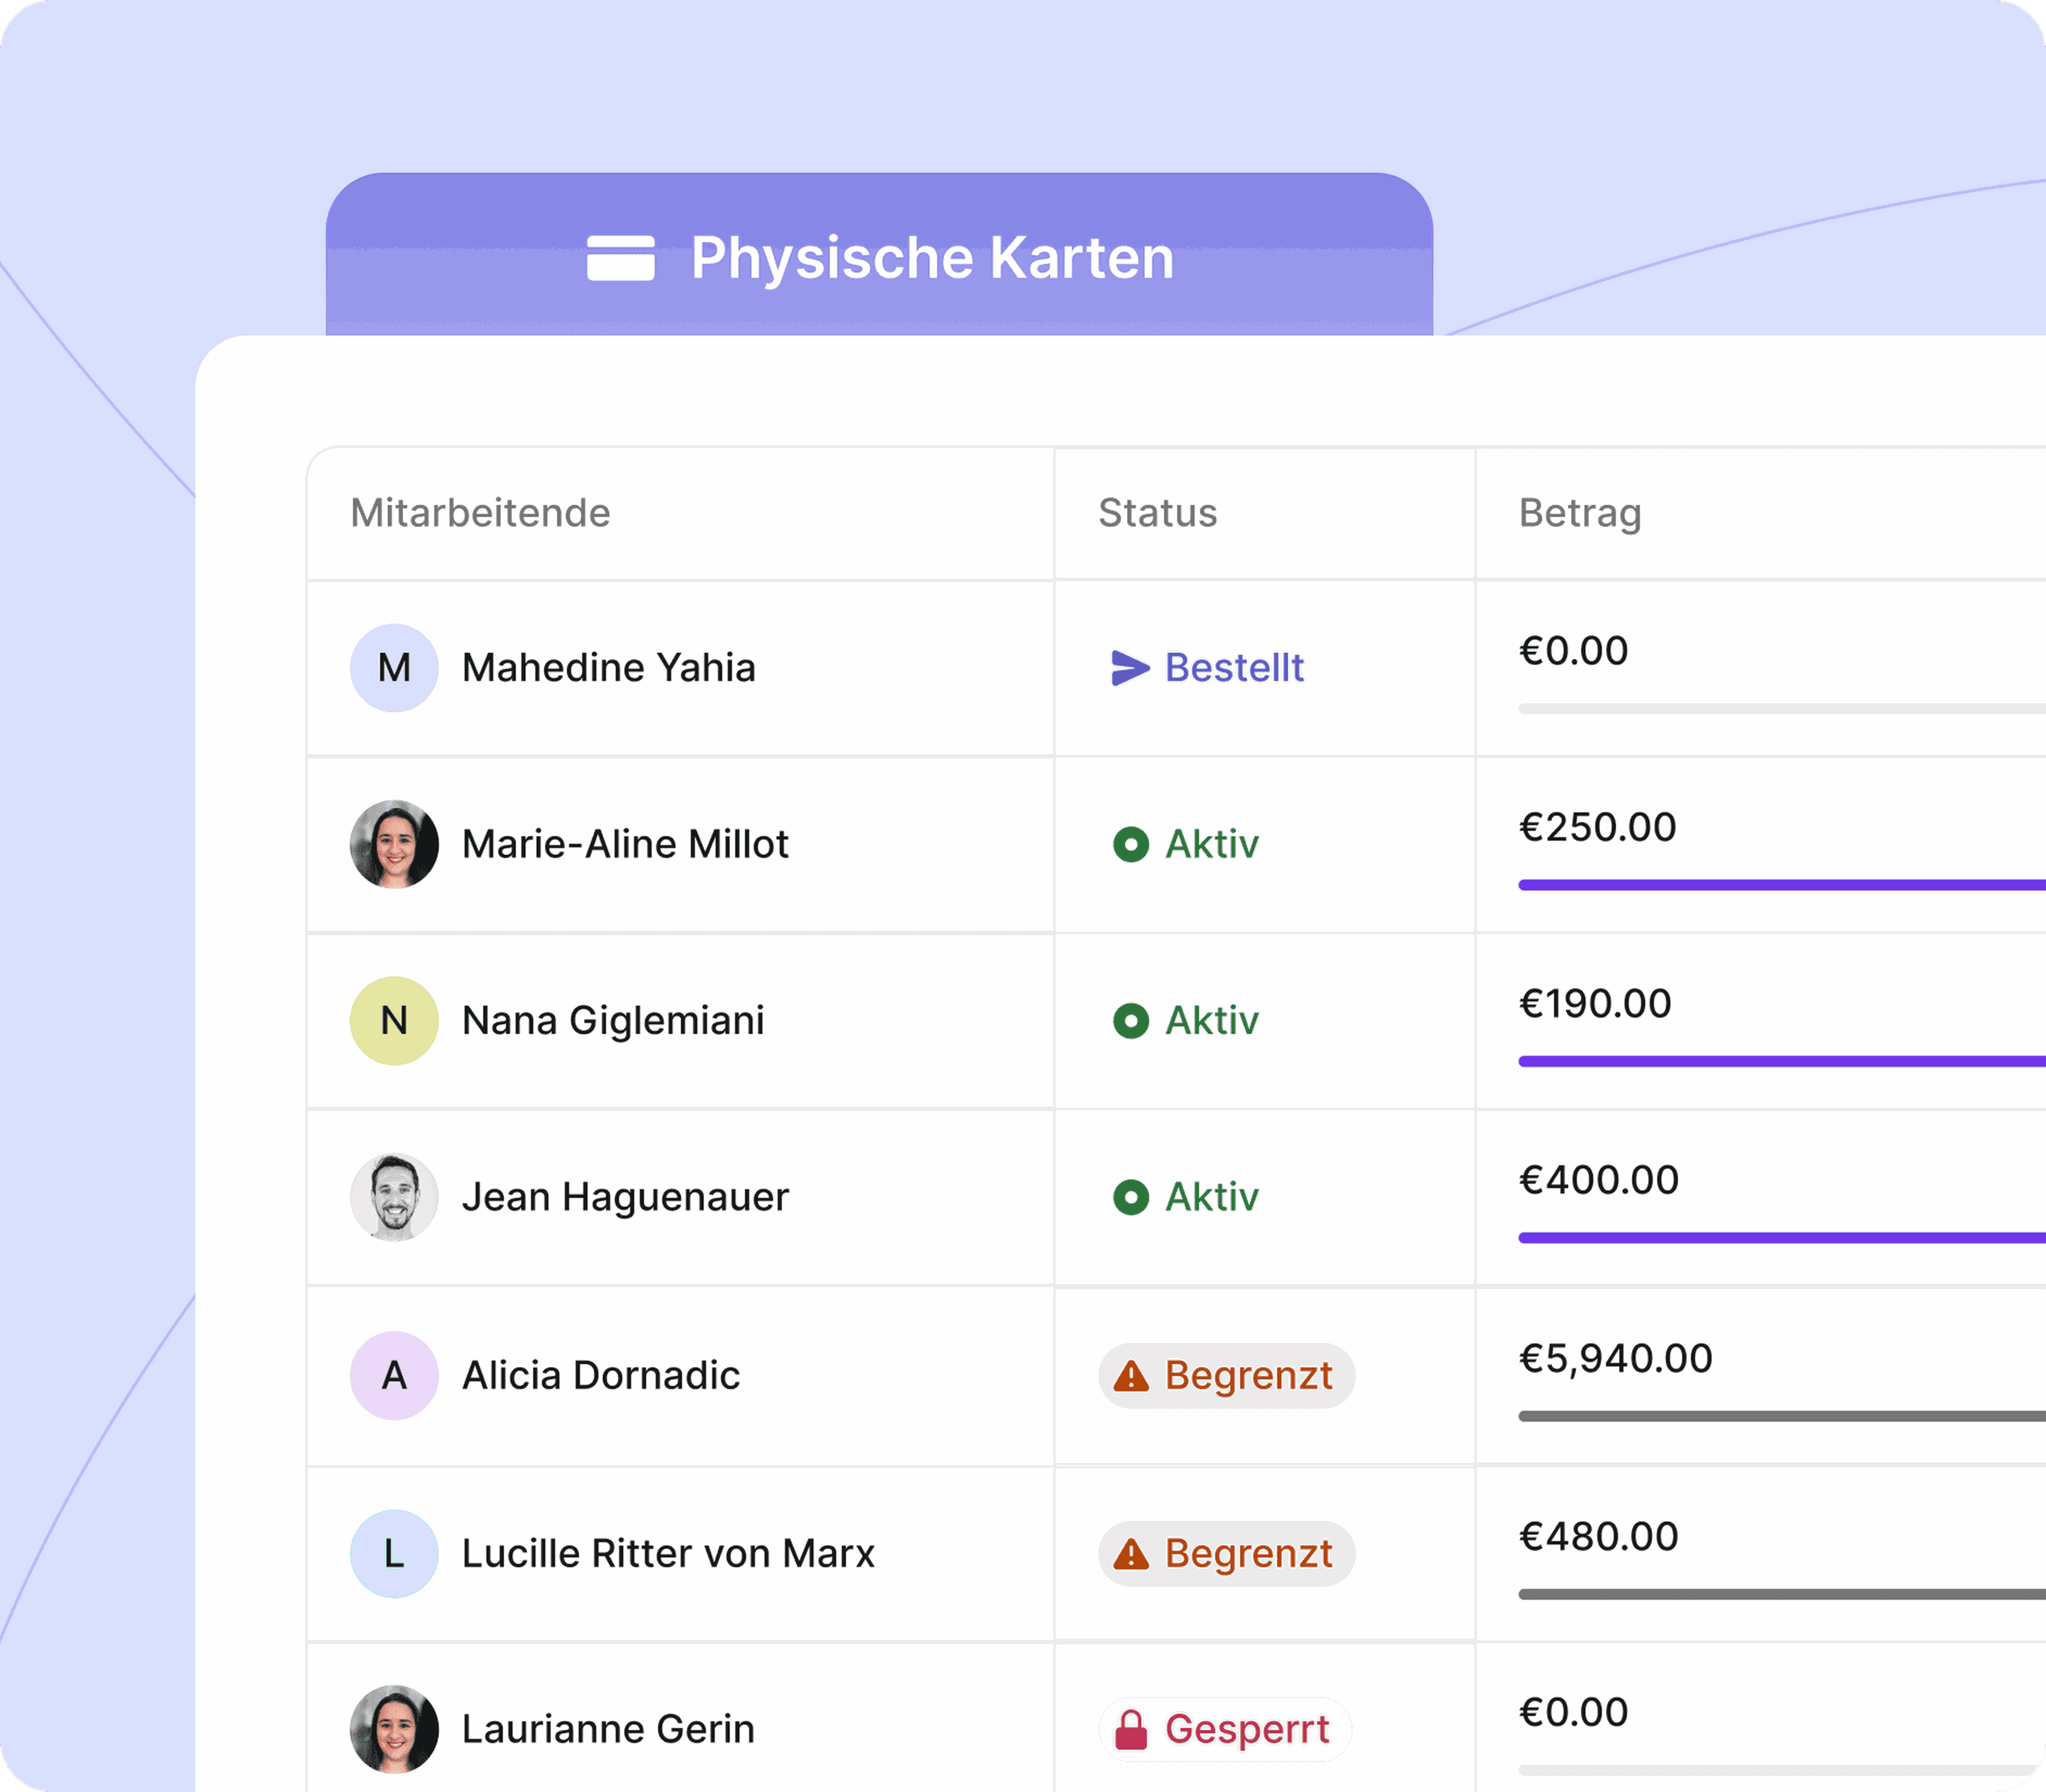Screen dimensions: 2046x1792
Task: Click the Gesperrt status badge
Action: tap(1225, 1730)
